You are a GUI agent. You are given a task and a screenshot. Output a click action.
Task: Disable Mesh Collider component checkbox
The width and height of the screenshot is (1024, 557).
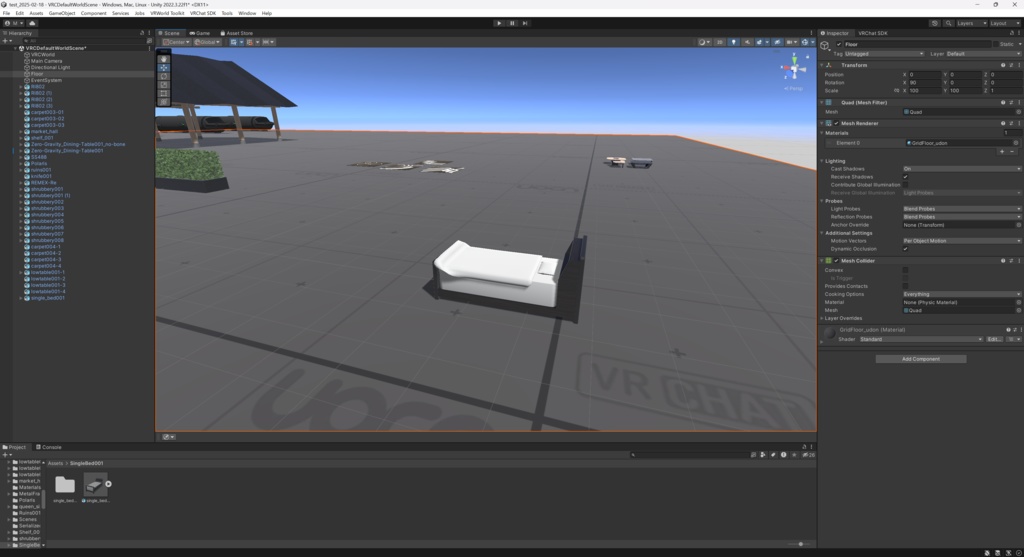[837, 261]
